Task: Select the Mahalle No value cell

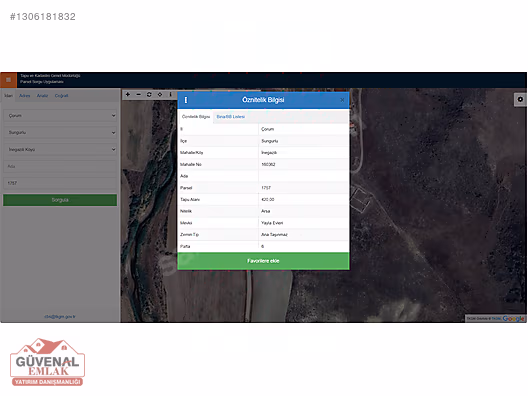Action: [303, 164]
